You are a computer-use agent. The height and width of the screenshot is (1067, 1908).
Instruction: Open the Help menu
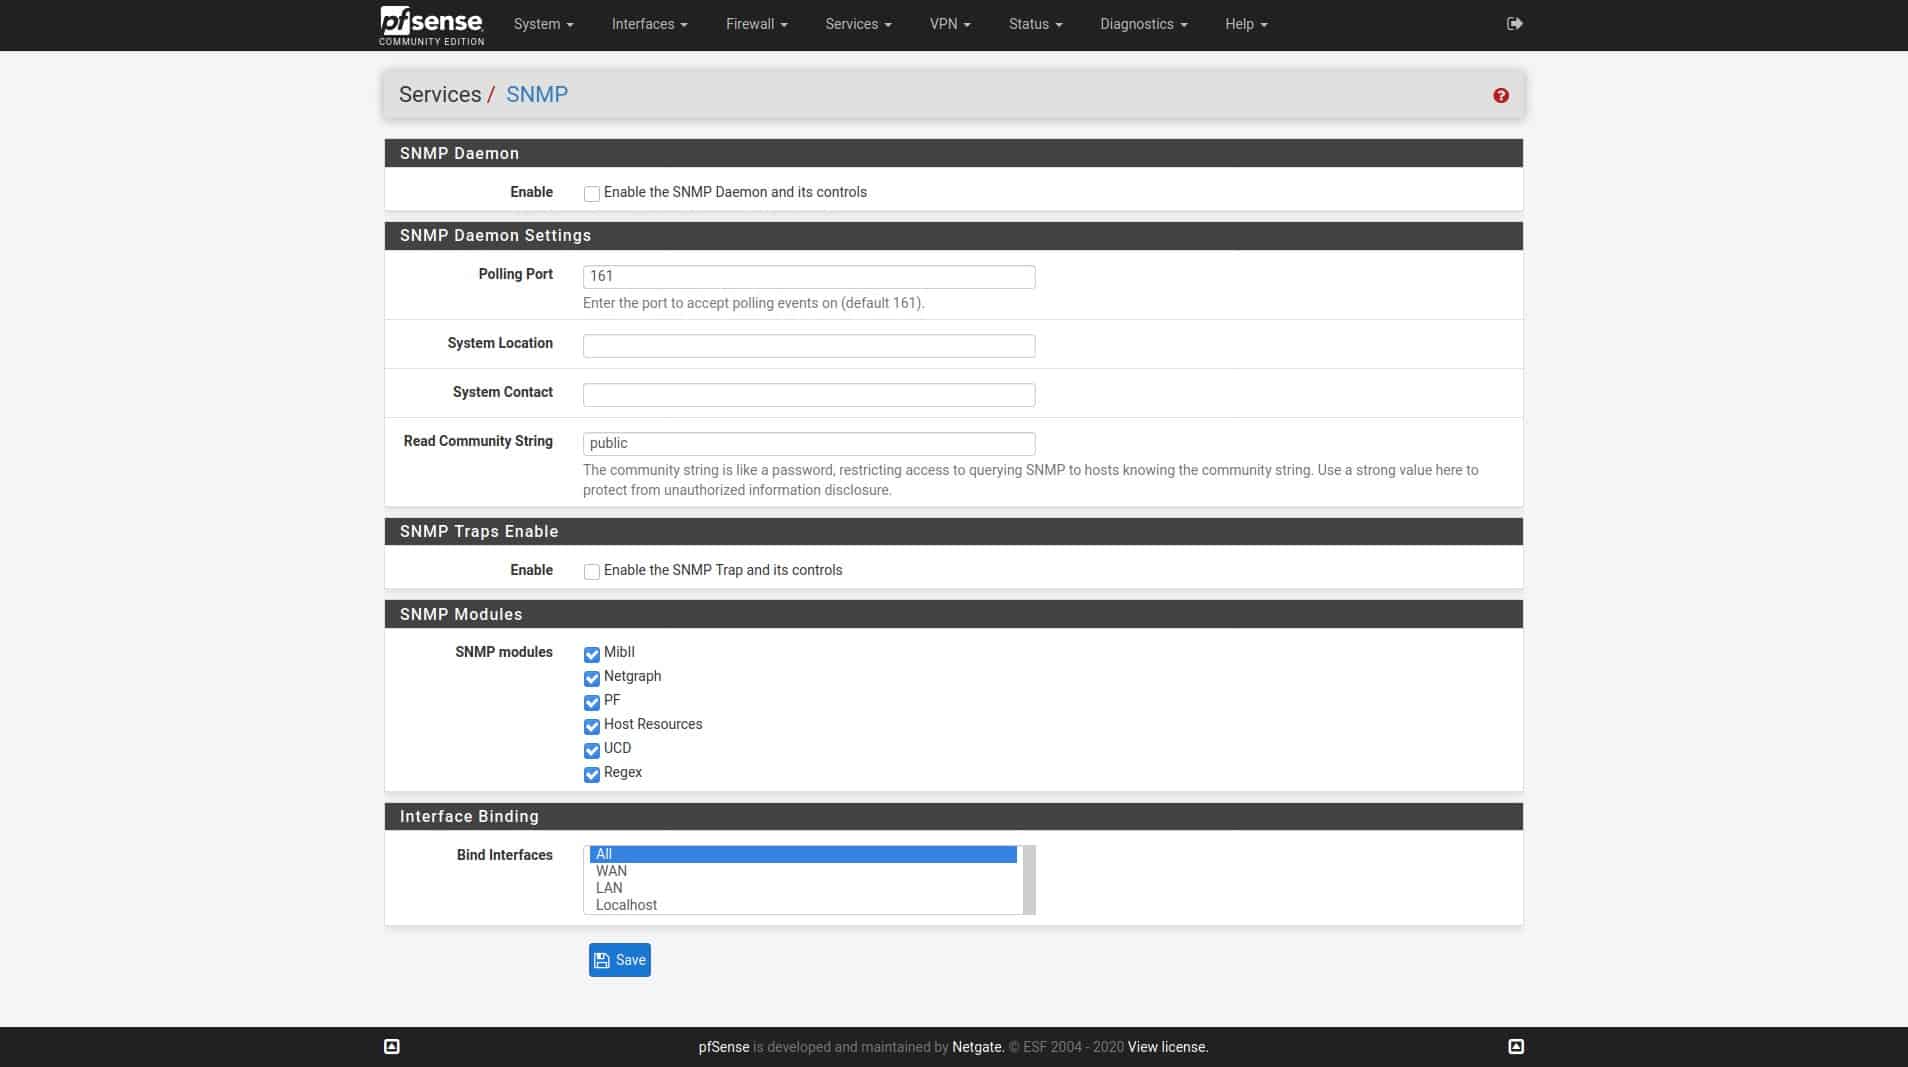coord(1246,24)
